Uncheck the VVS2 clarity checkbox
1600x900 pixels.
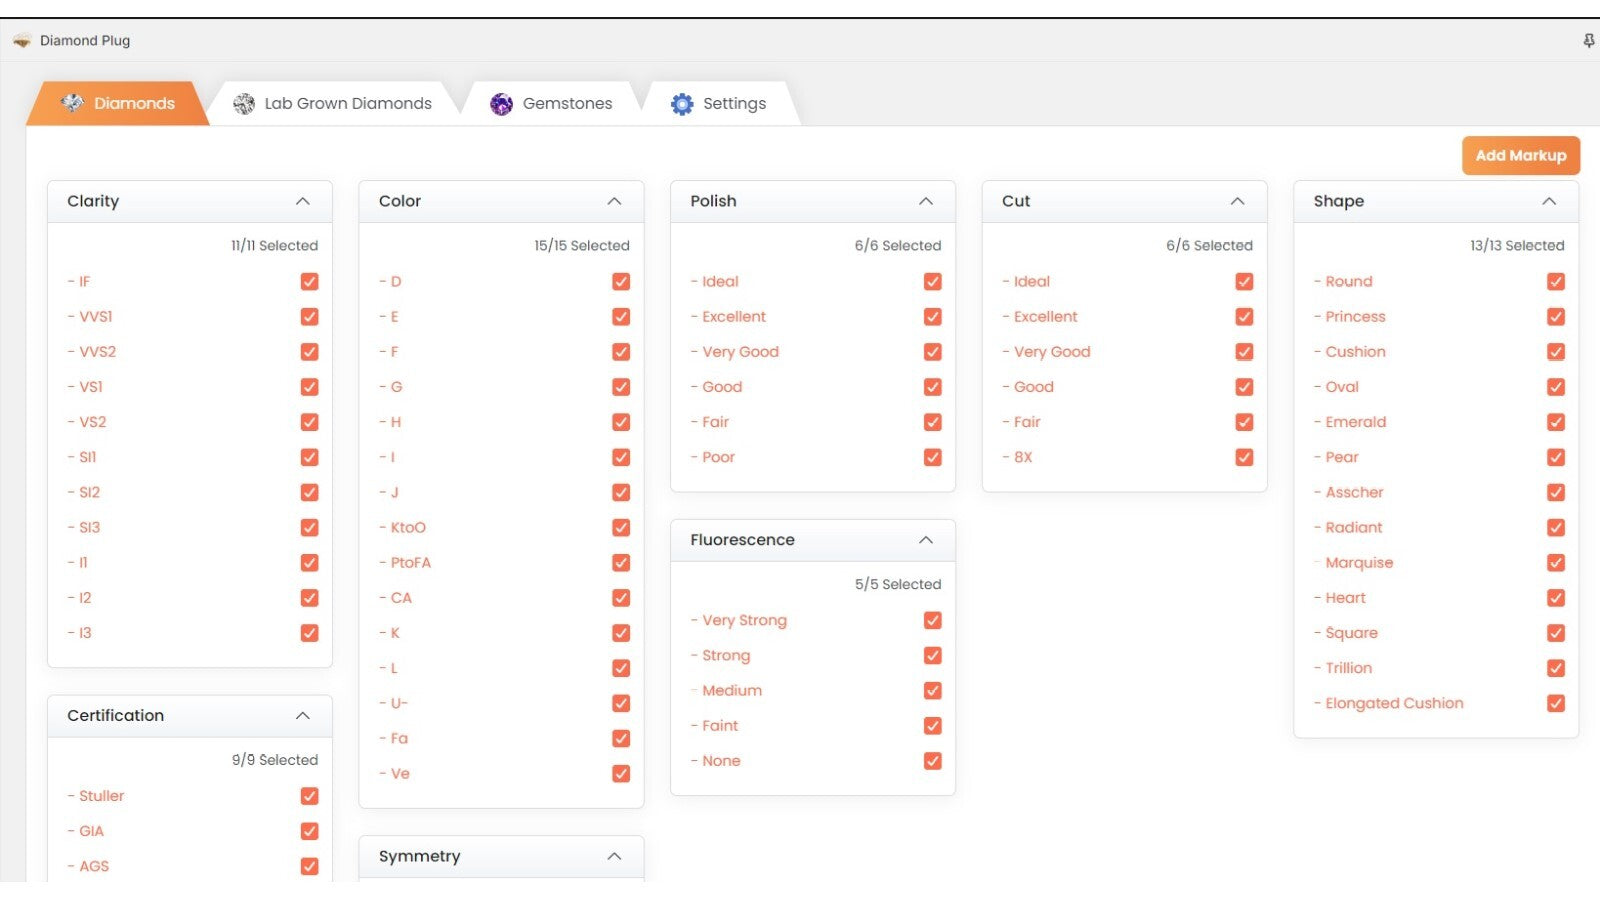click(x=310, y=352)
